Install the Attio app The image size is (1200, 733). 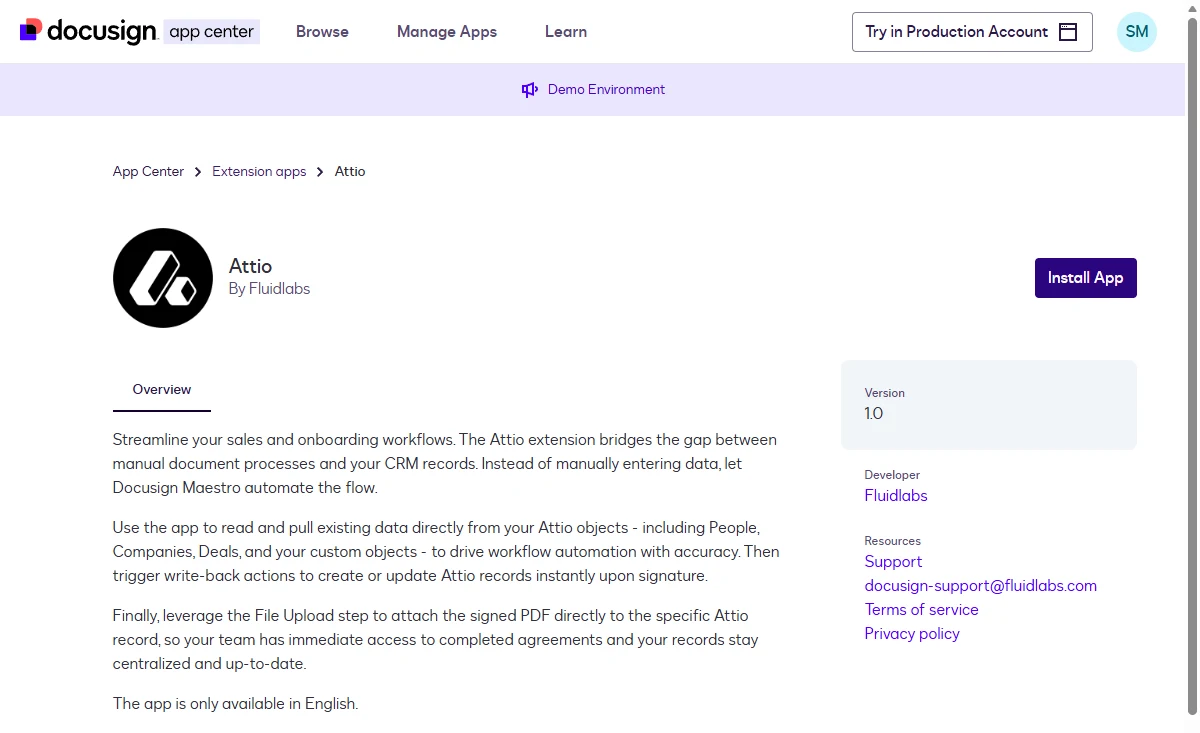[x=1086, y=278]
